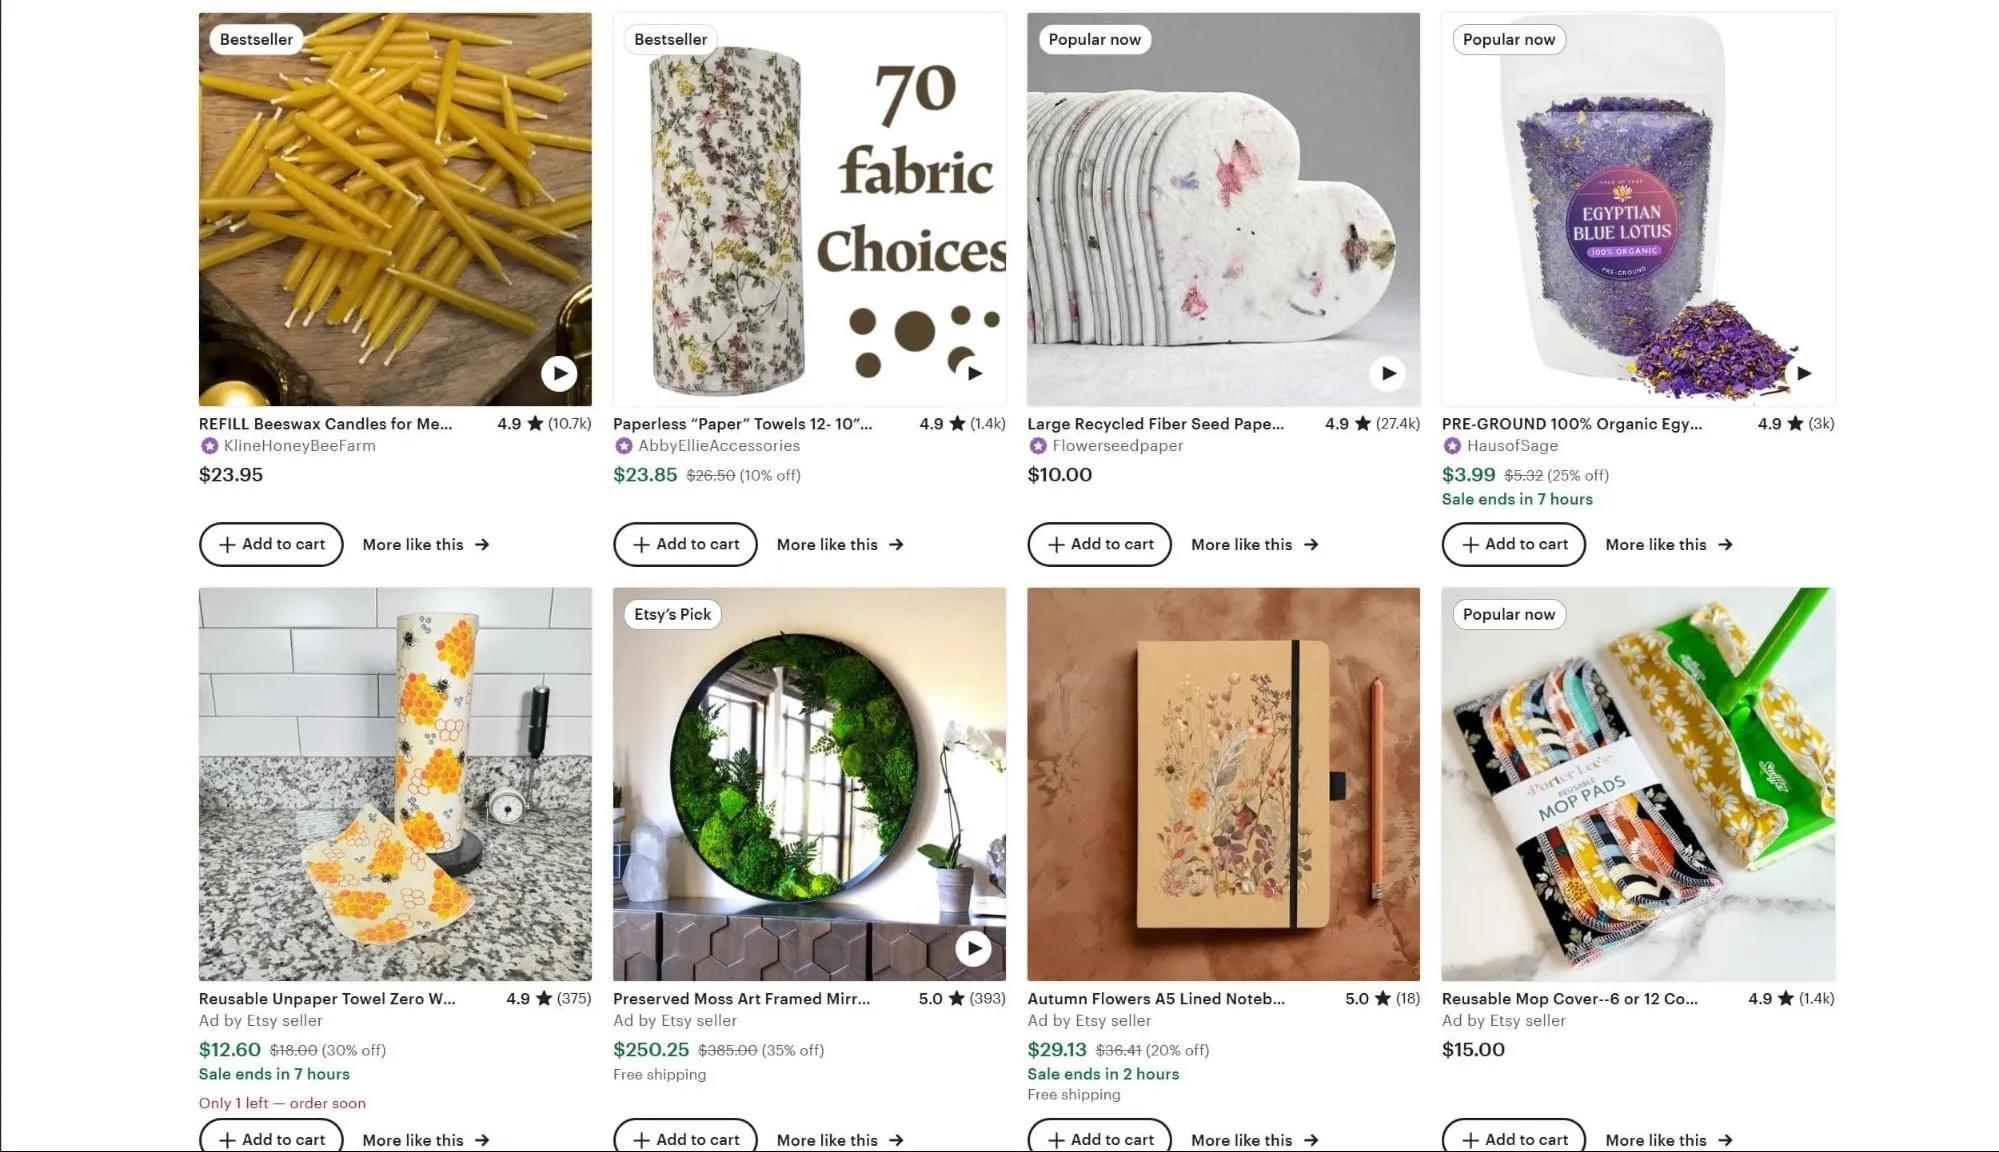Image resolution: width=1999 pixels, height=1152 pixels.
Task: Open the Preserved Moss Art Framed Mirror title
Action: [x=741, y=999]
